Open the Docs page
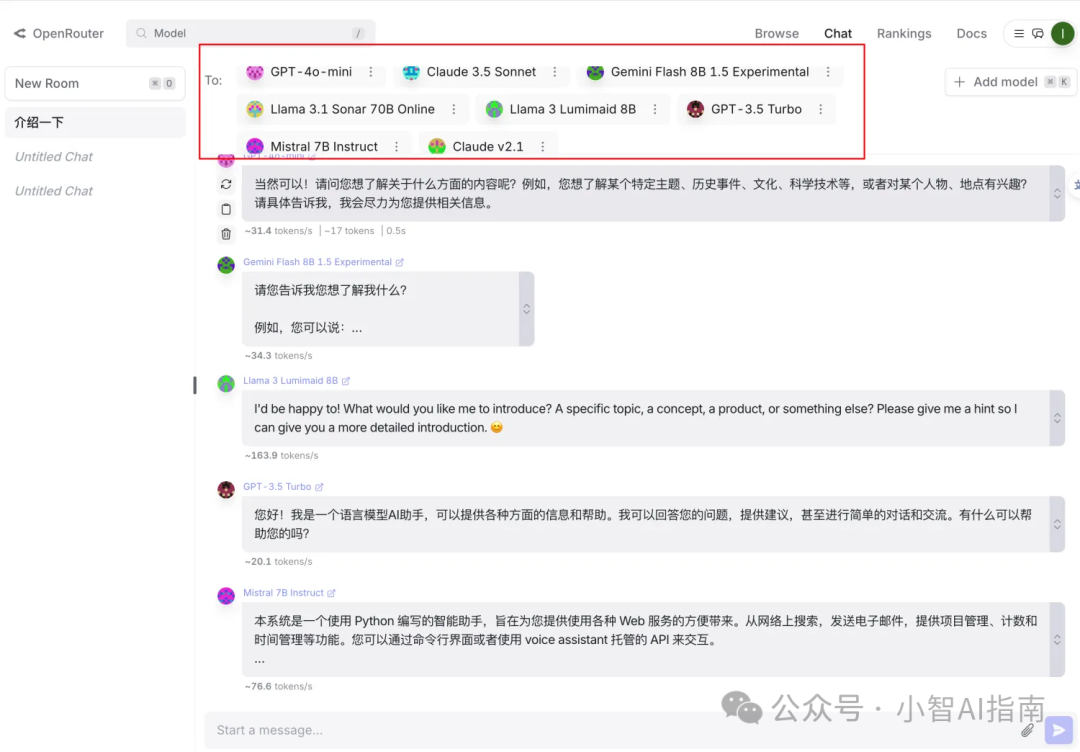The image size is (1080, 752). (x=971, y=33)
